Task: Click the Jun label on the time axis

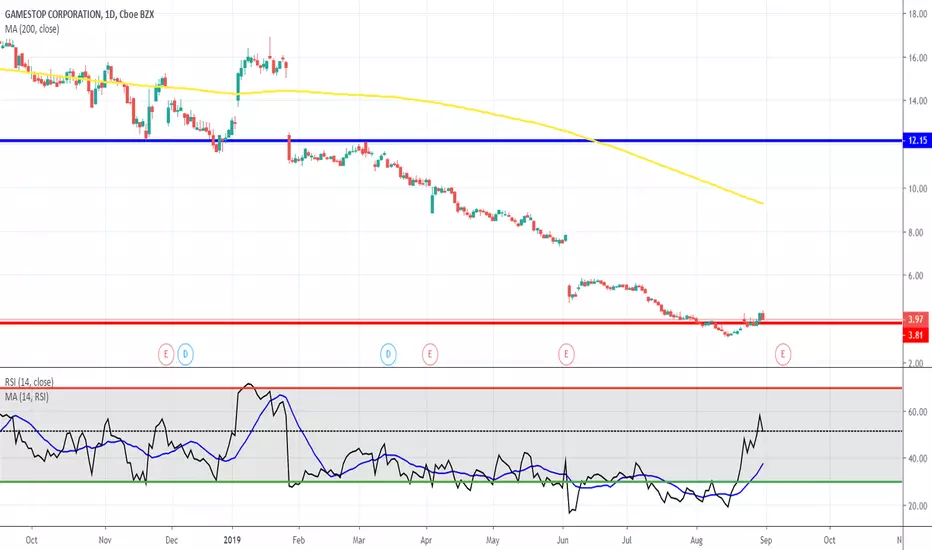Action: click(562, 540)
